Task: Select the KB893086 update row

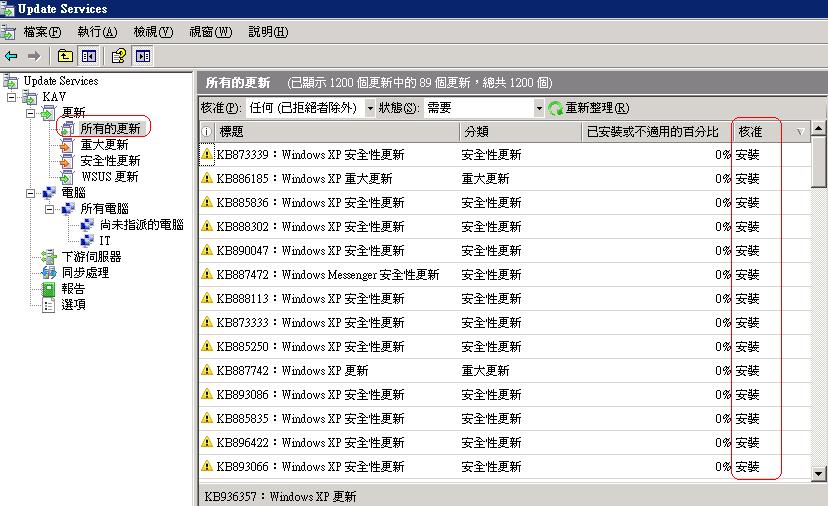Action: tap(505, 395)
